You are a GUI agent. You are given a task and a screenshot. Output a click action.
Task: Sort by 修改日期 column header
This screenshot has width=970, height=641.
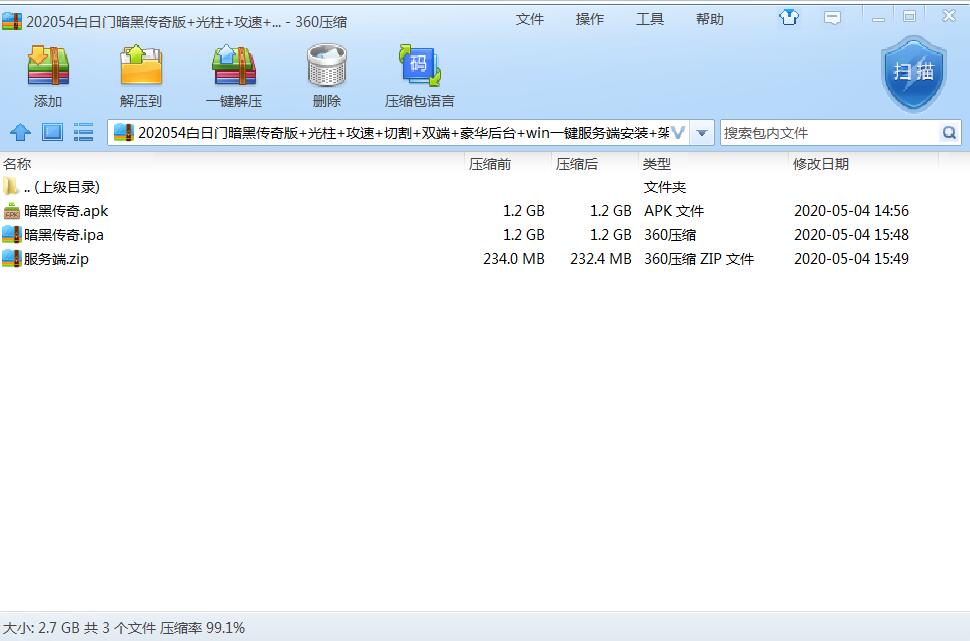point(821,164)
